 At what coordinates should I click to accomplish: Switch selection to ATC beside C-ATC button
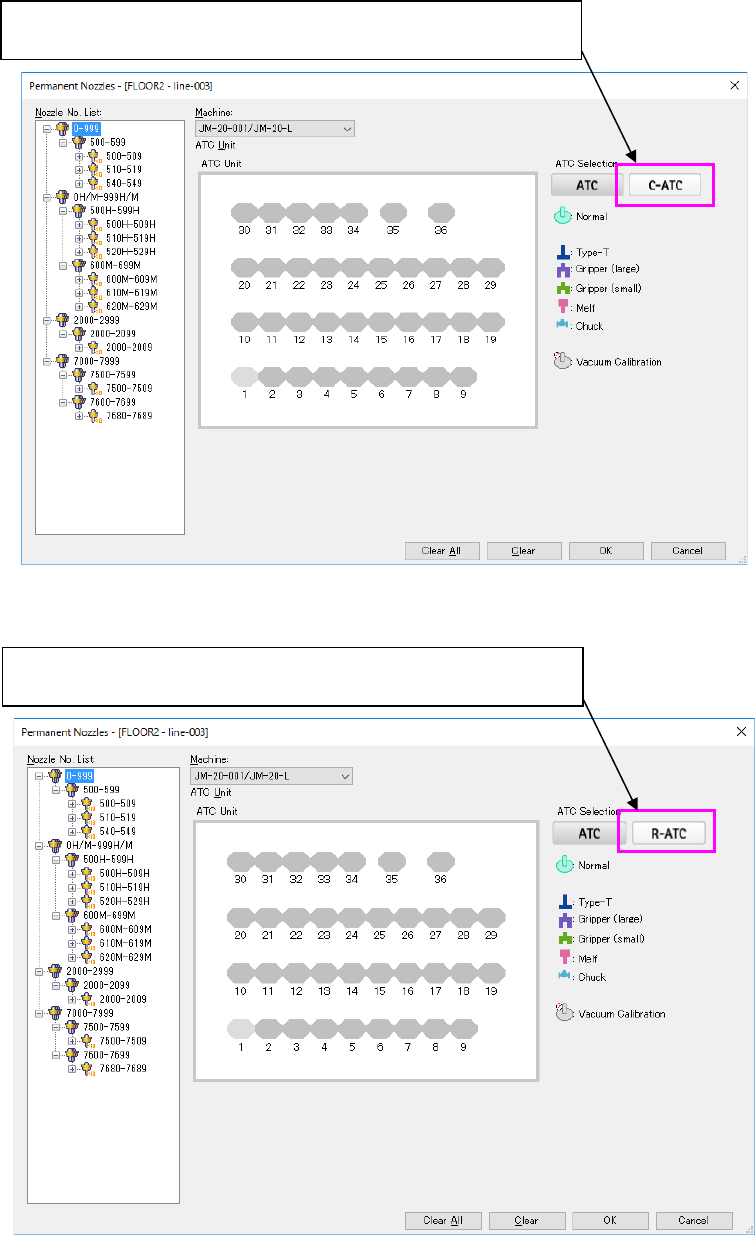click(589, 185)
